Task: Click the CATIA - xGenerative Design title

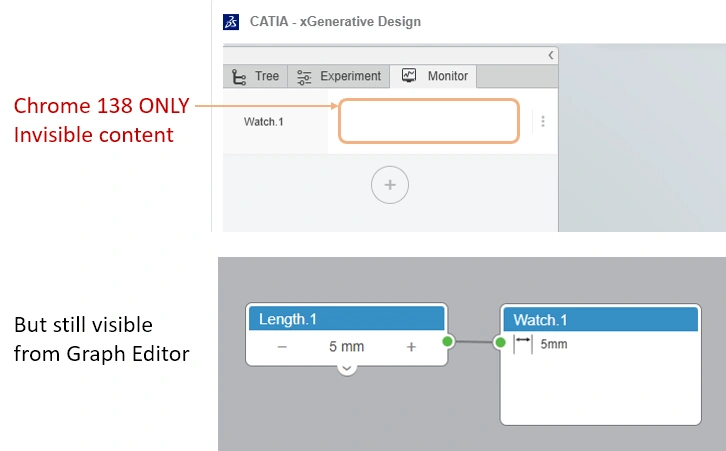Action: [x=335, y=22]
